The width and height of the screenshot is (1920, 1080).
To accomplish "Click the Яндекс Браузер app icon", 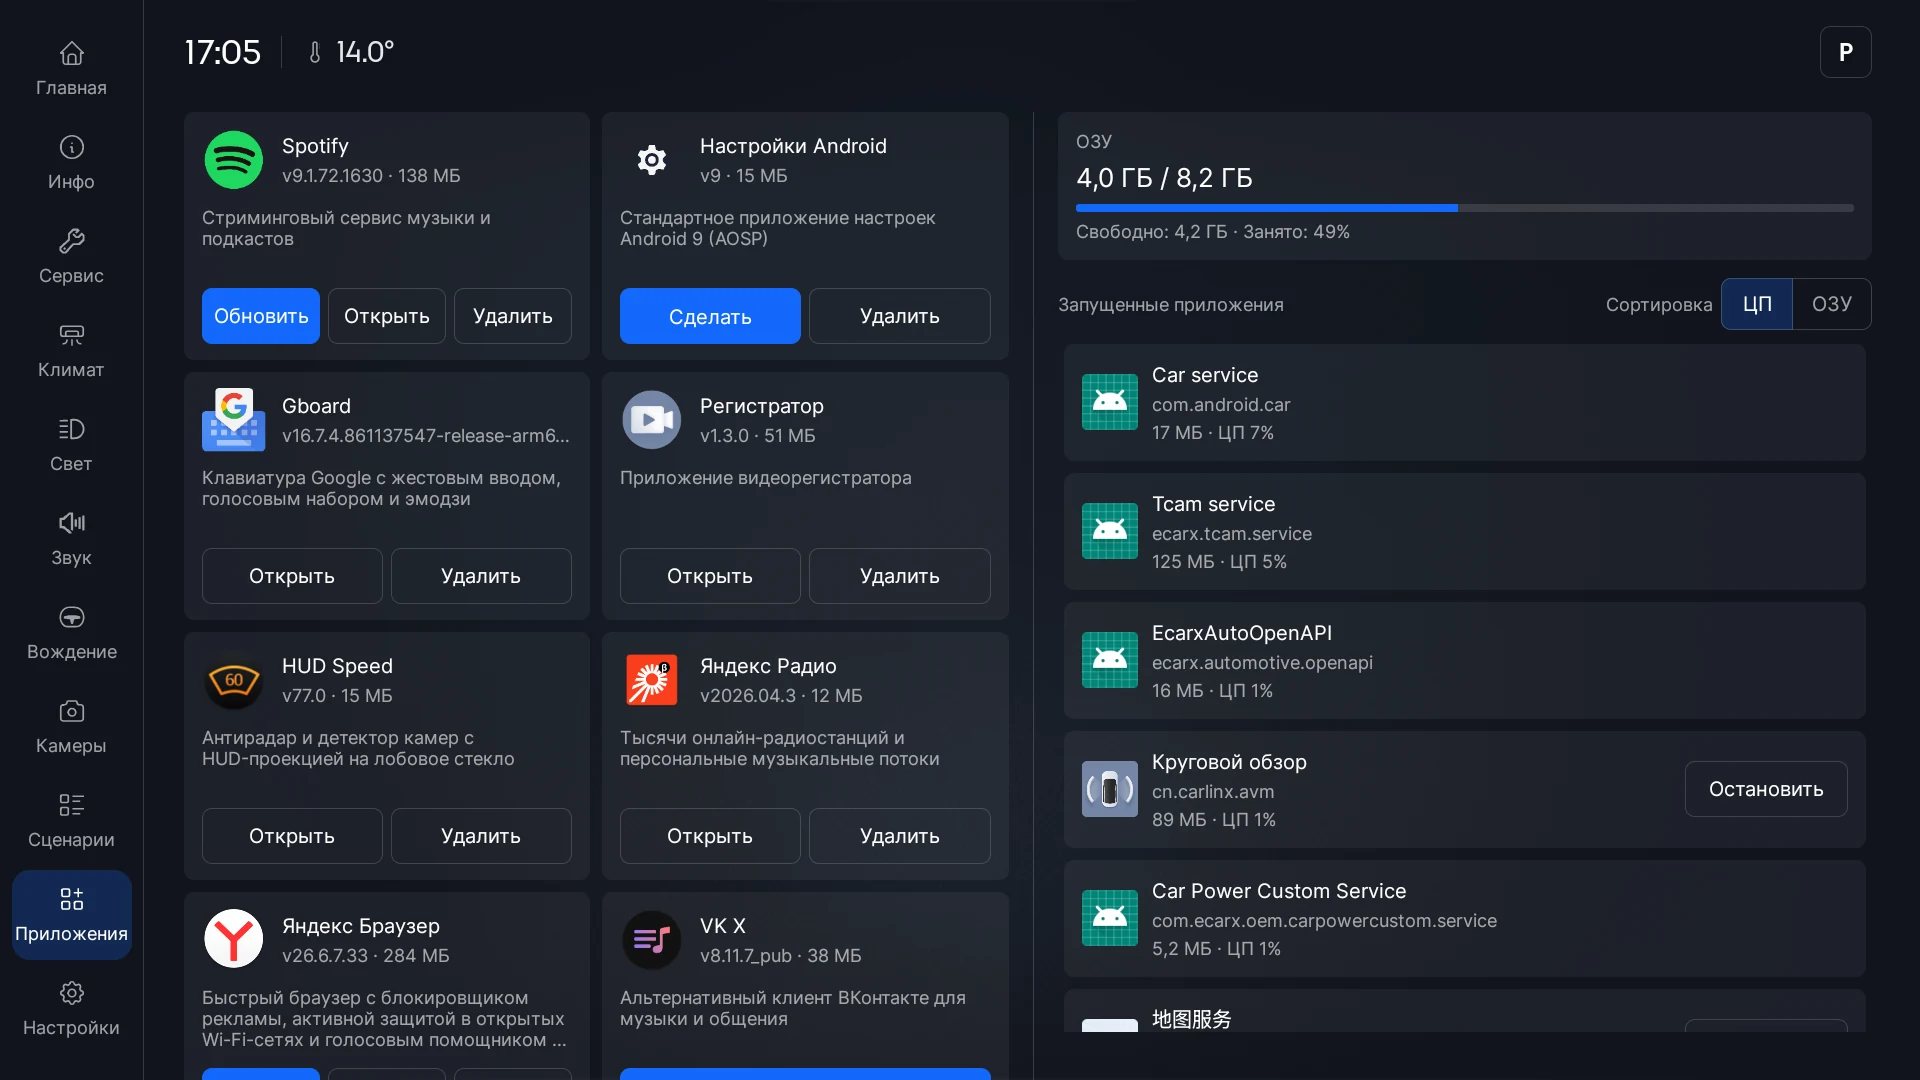I will coord(233,938).
